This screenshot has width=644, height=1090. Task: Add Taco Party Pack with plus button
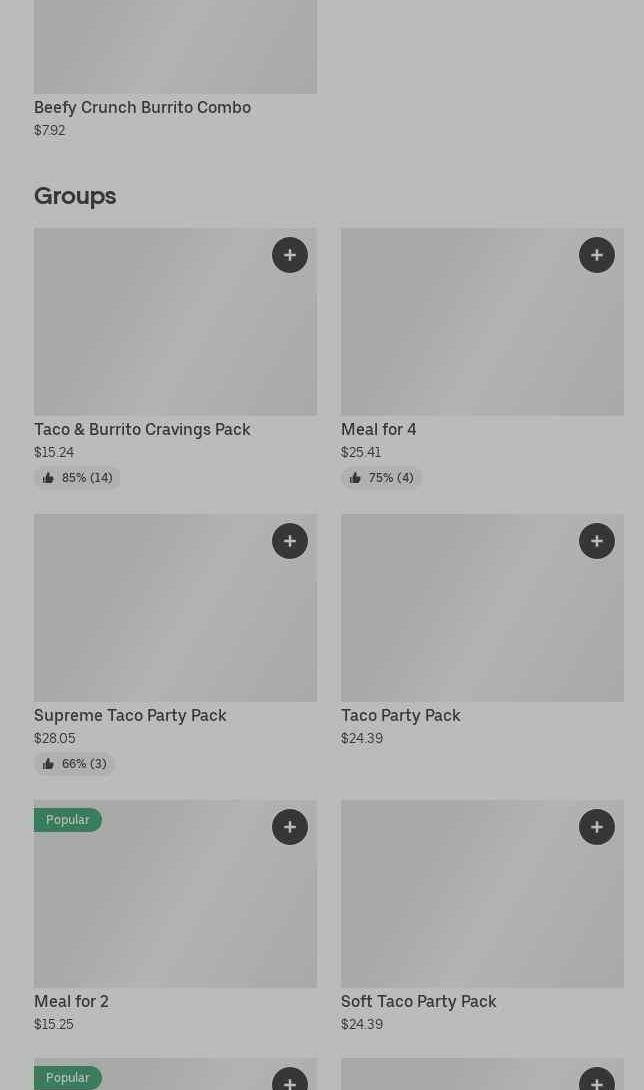point(597,541)
